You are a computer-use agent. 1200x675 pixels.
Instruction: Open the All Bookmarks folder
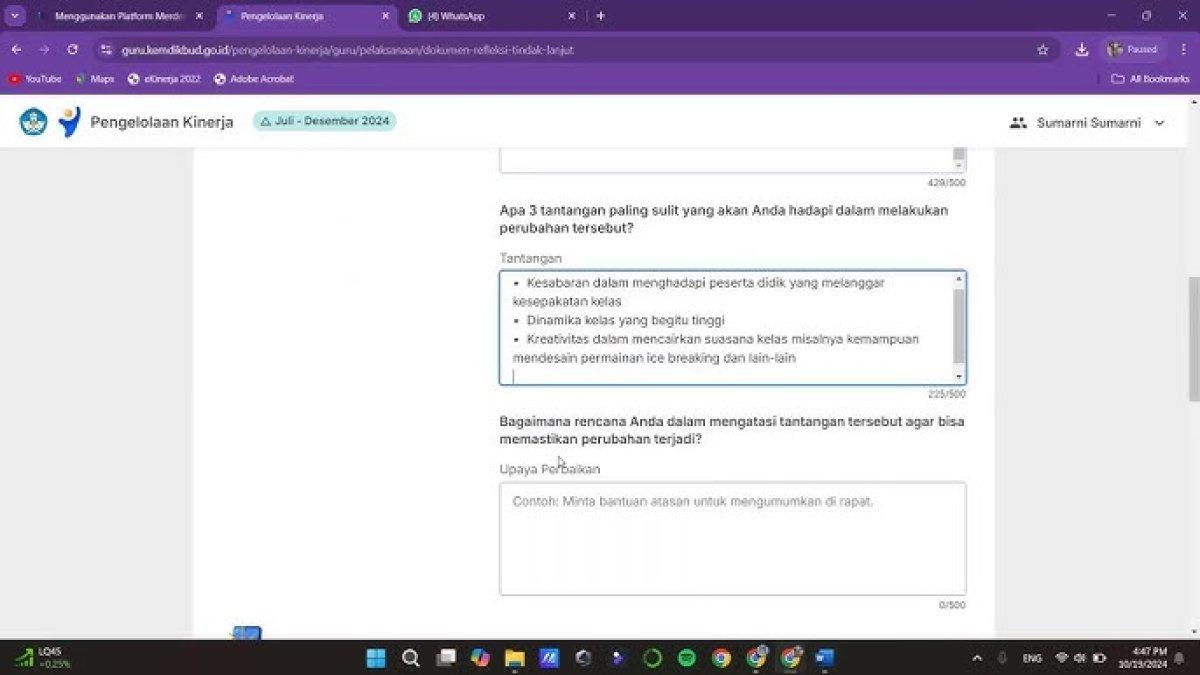point(1150,79)
